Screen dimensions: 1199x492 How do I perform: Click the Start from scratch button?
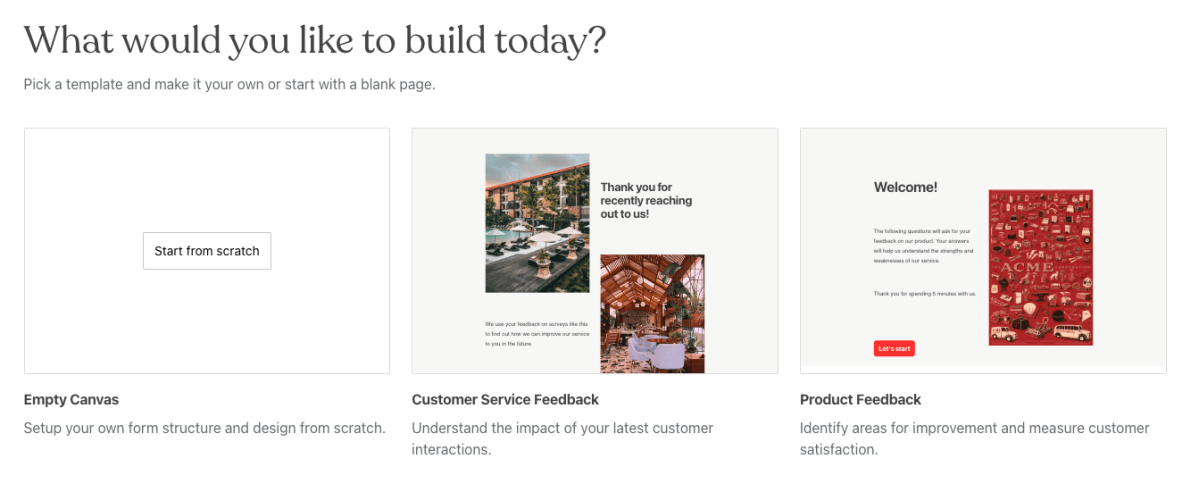tap(207, 251)
